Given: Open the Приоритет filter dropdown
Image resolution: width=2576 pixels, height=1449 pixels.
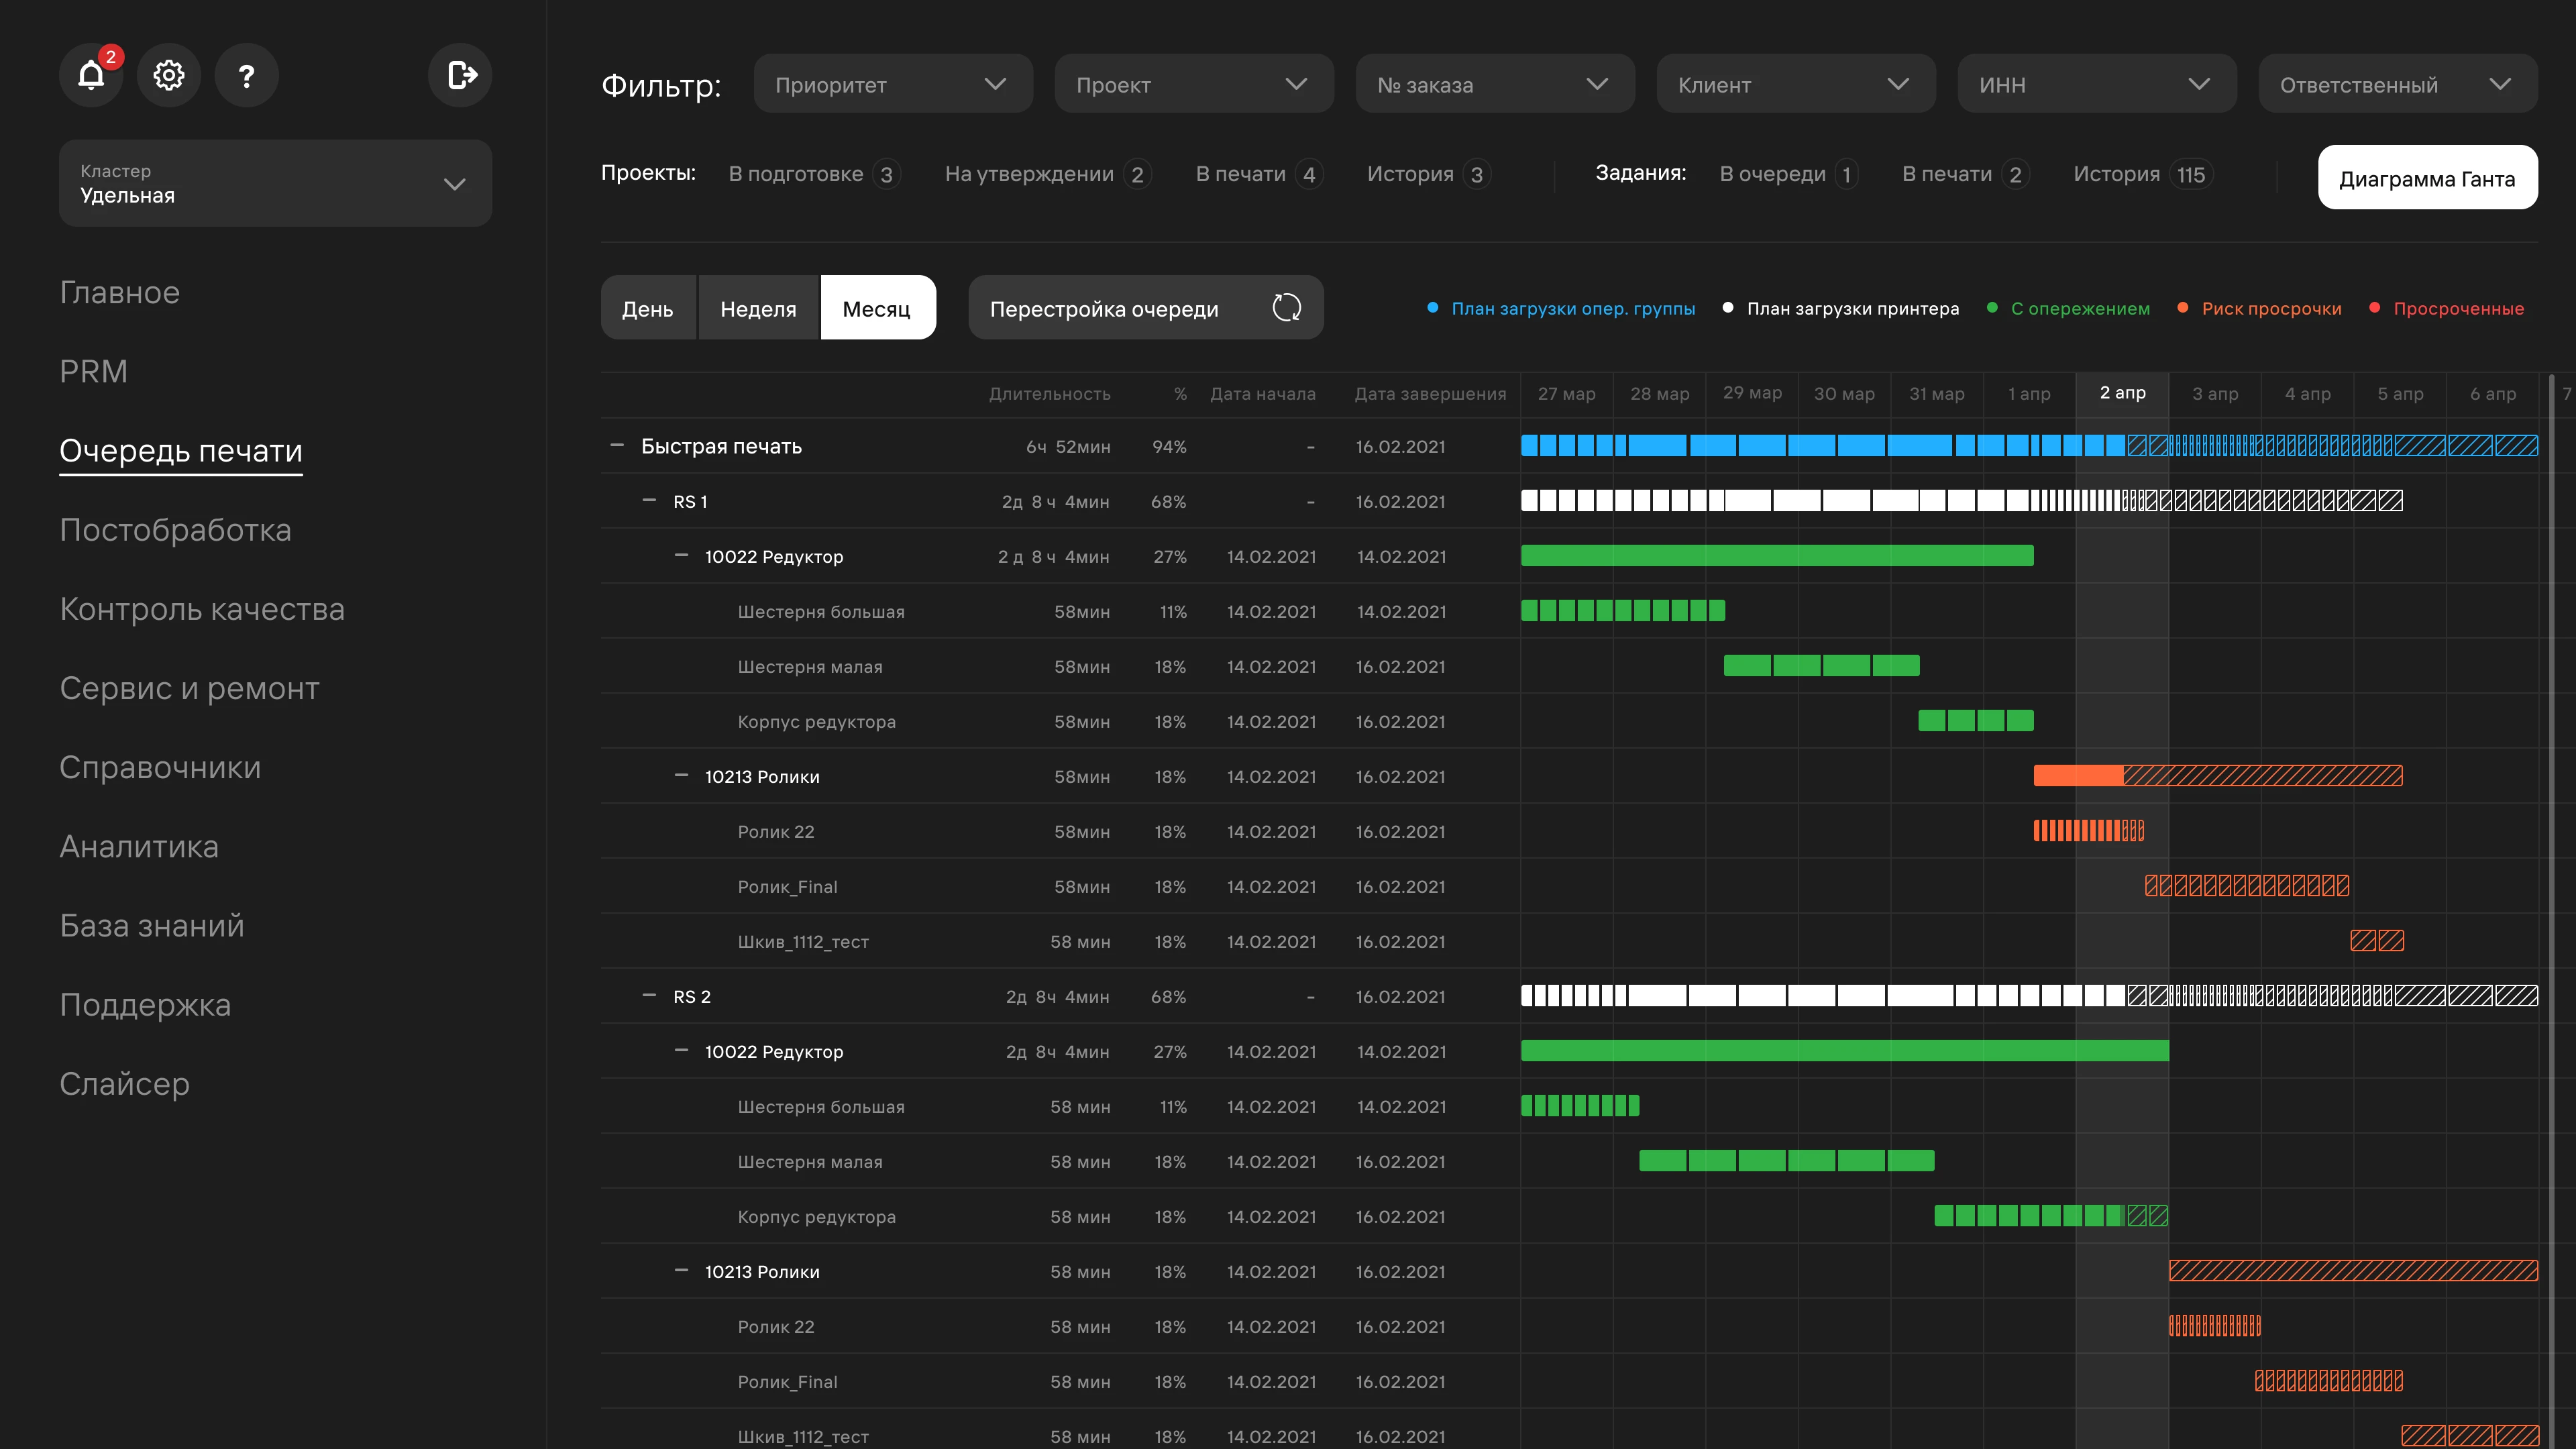Looking at the screenshot, I should pyautogui.click(x=893, y=84).
